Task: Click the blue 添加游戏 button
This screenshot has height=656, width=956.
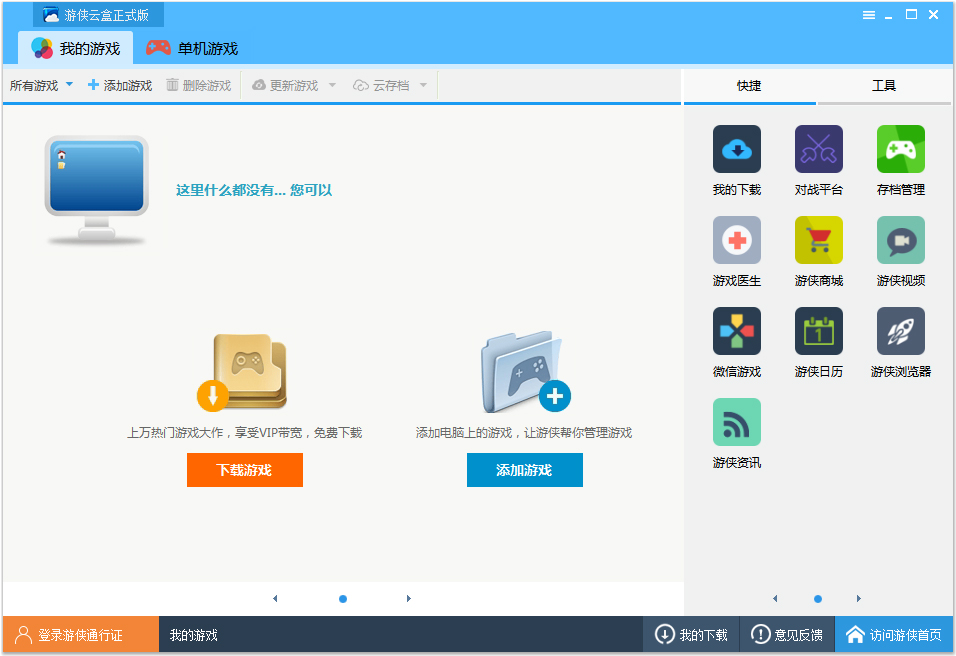Action: pos(525,470)
